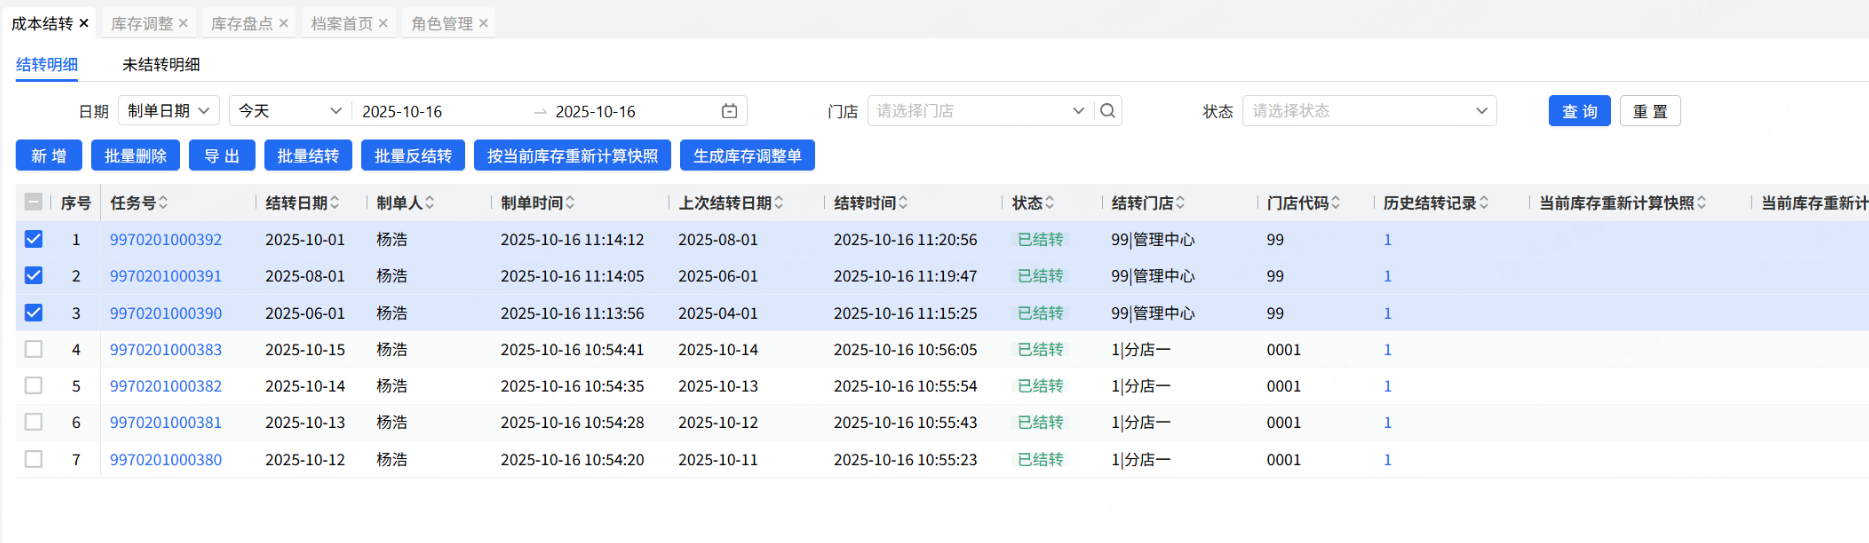Click the store search magnifier icon
The width and height of the screenshot is (1869, 543).
(x=1107, y=111)
